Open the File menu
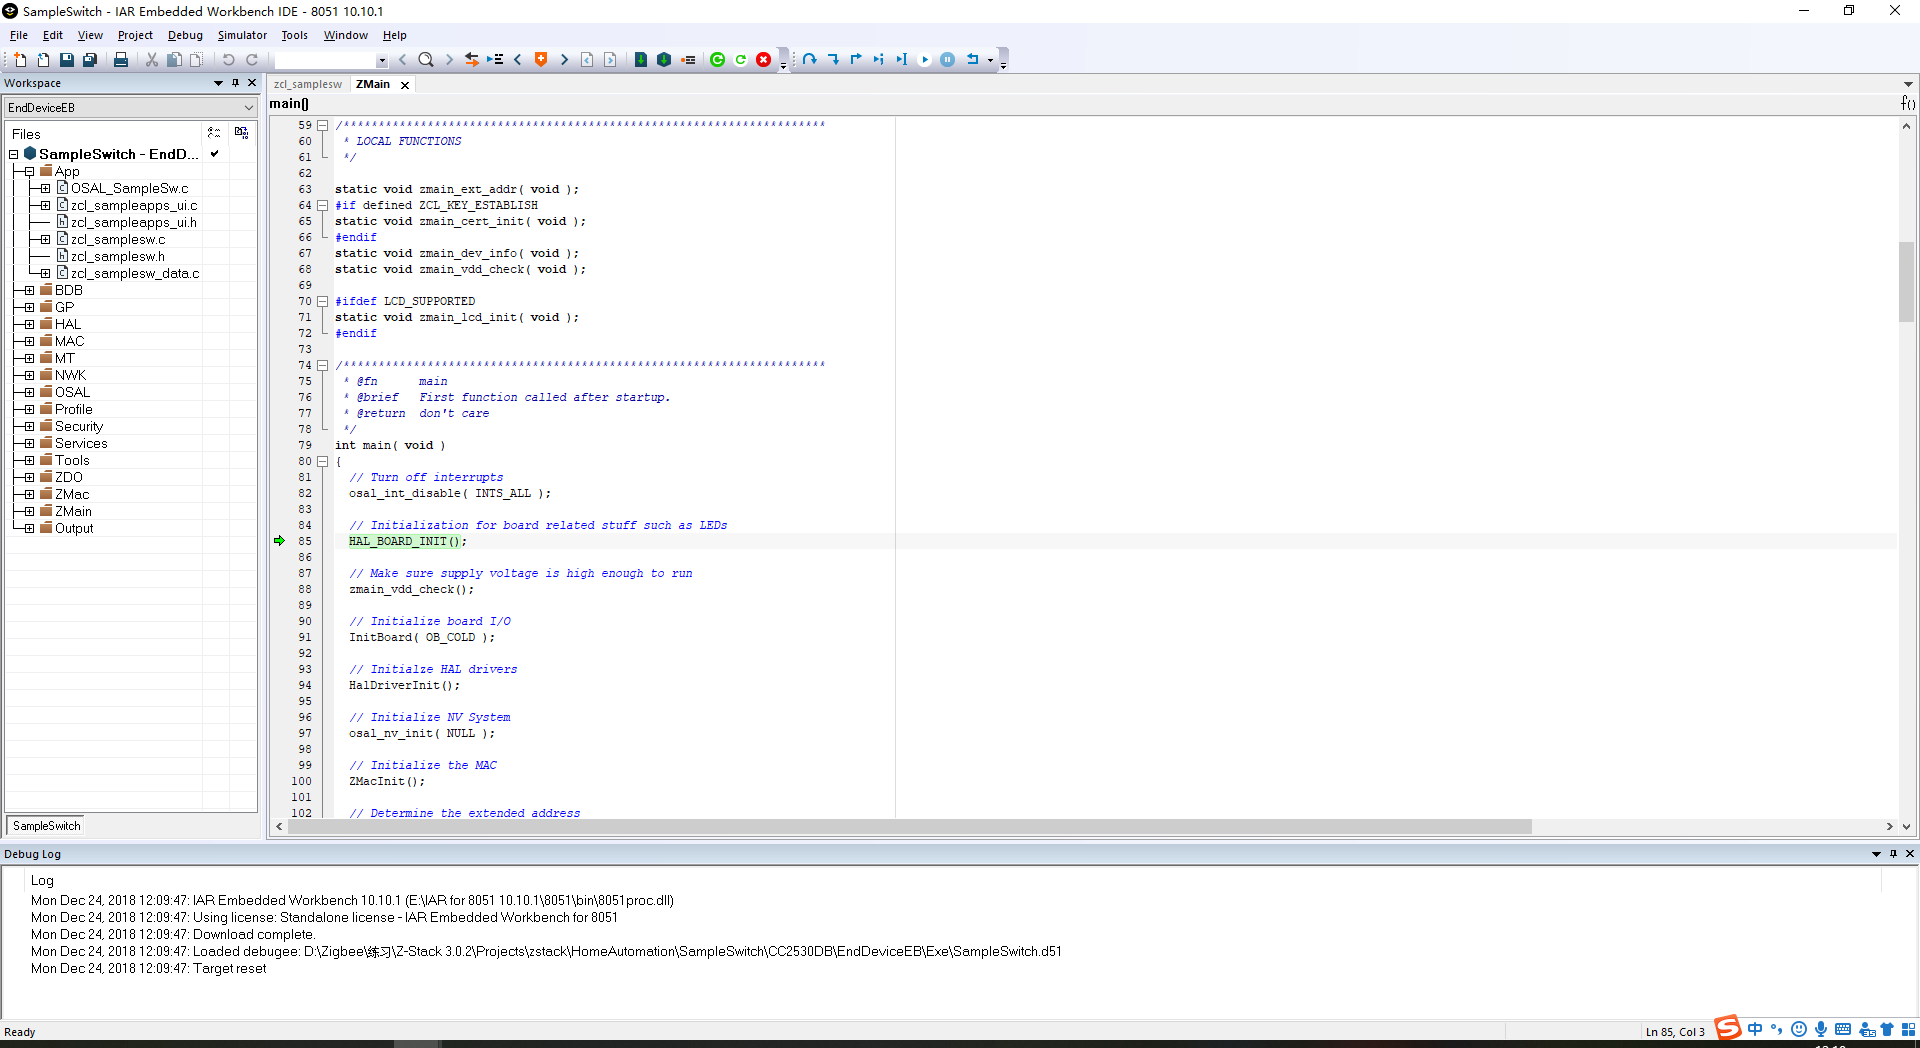 point(19,35)
